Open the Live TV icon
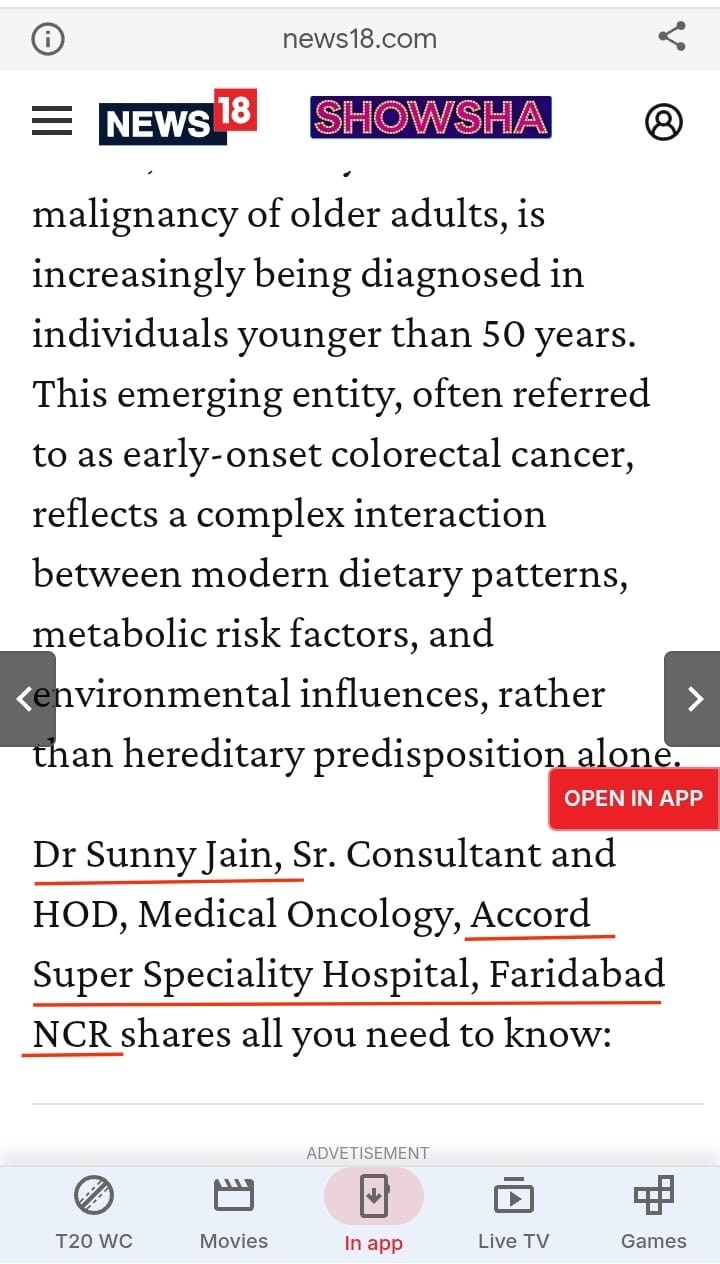This screenshot has width=720, height=1264. pyautogui.click(x=513, y=1195)
